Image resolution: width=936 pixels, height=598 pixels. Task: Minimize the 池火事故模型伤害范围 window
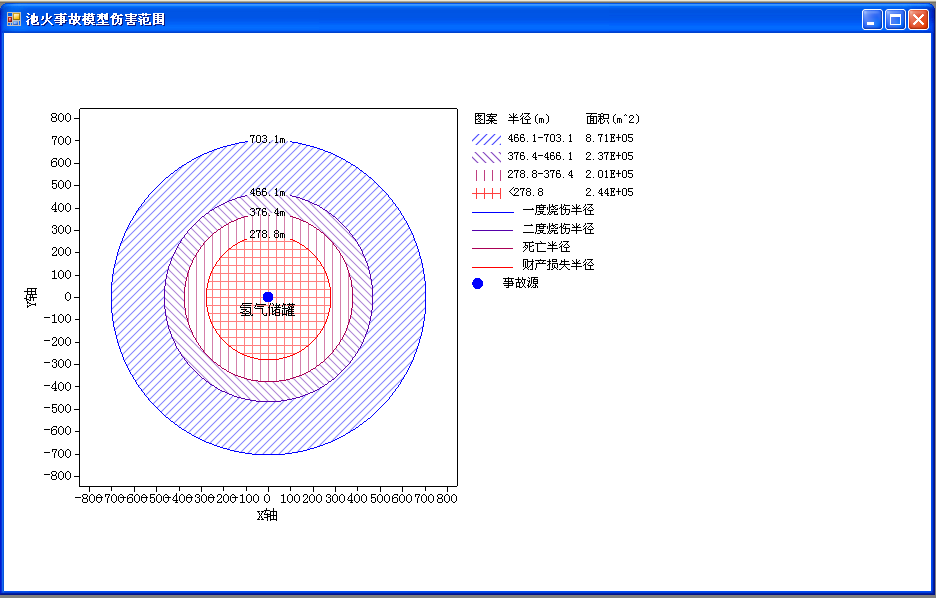pos(872,20)
